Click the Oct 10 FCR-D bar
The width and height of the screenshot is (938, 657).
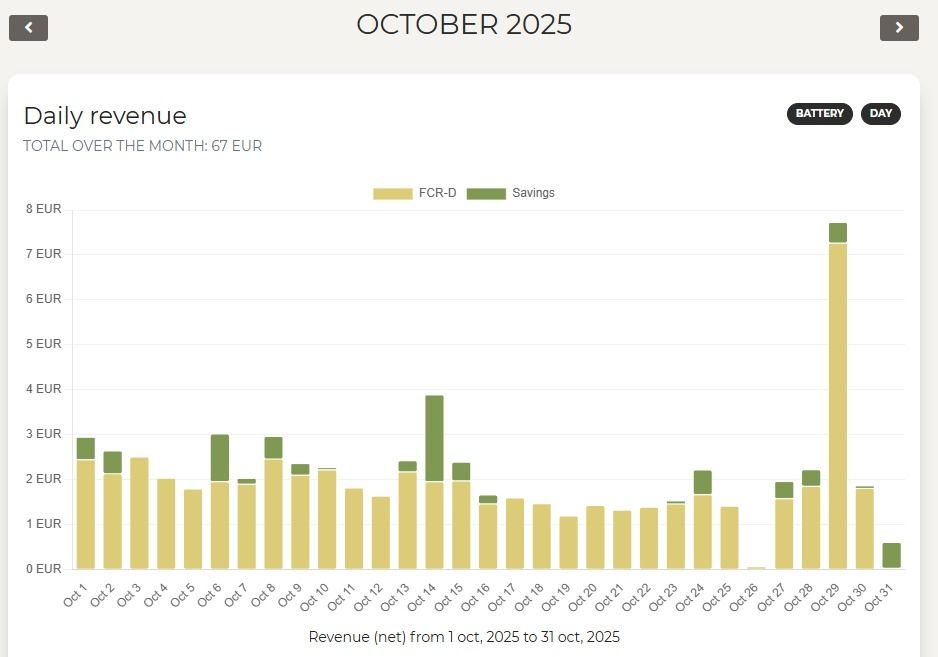(327, 519)
